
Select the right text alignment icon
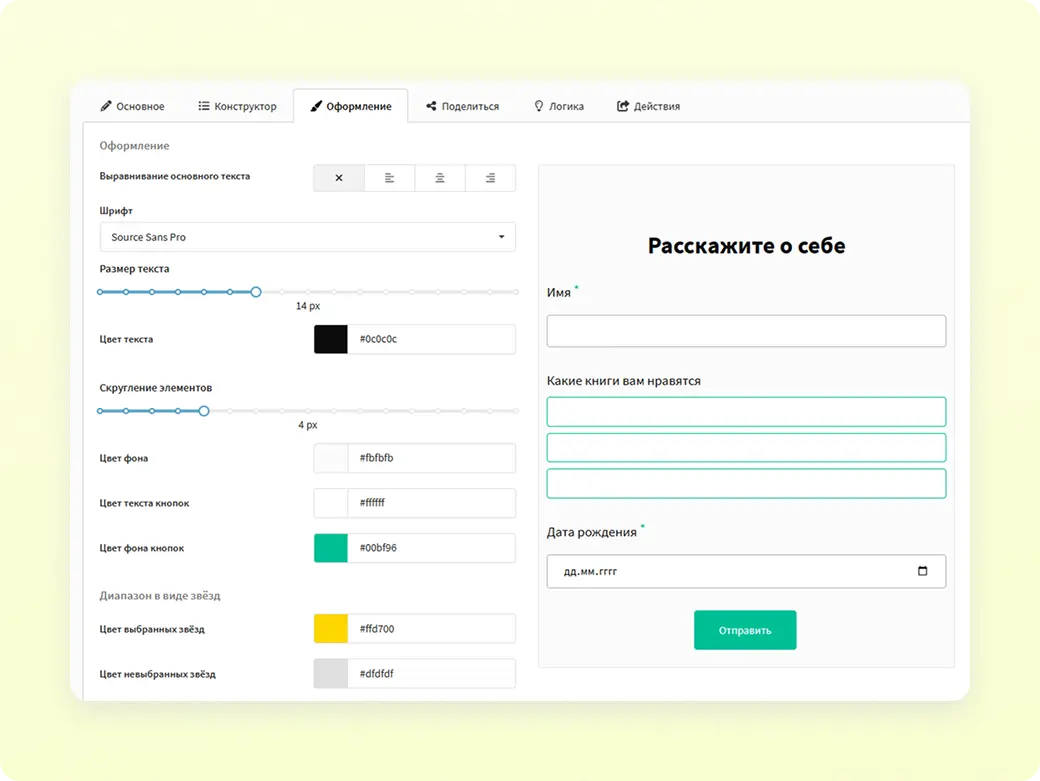tap(490, 178)
